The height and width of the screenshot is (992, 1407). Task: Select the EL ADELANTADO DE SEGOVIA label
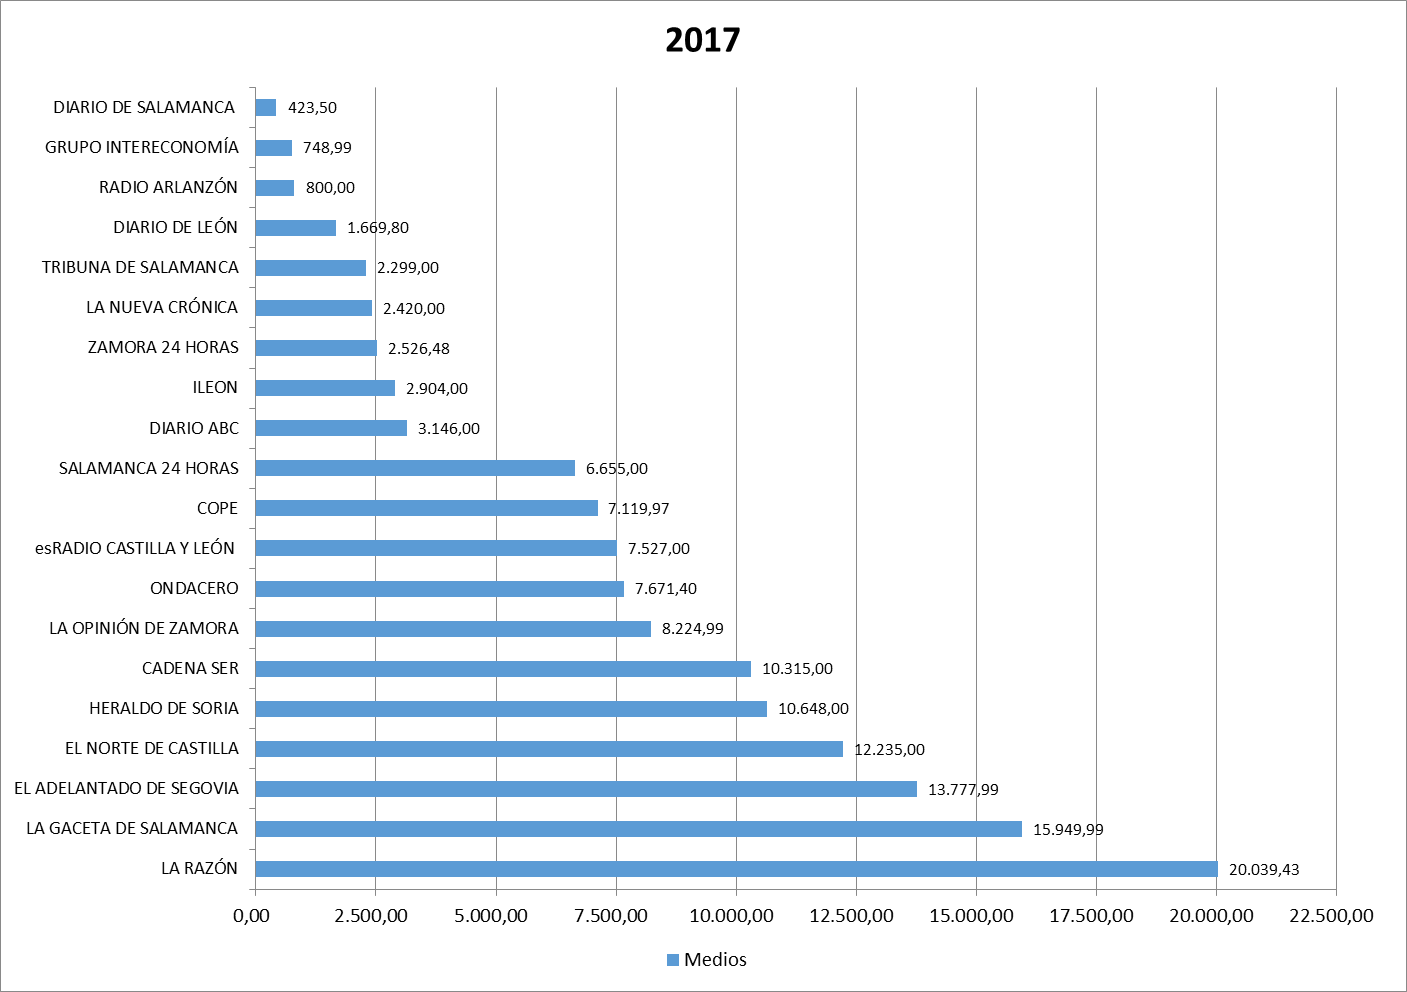pos(126,788)
